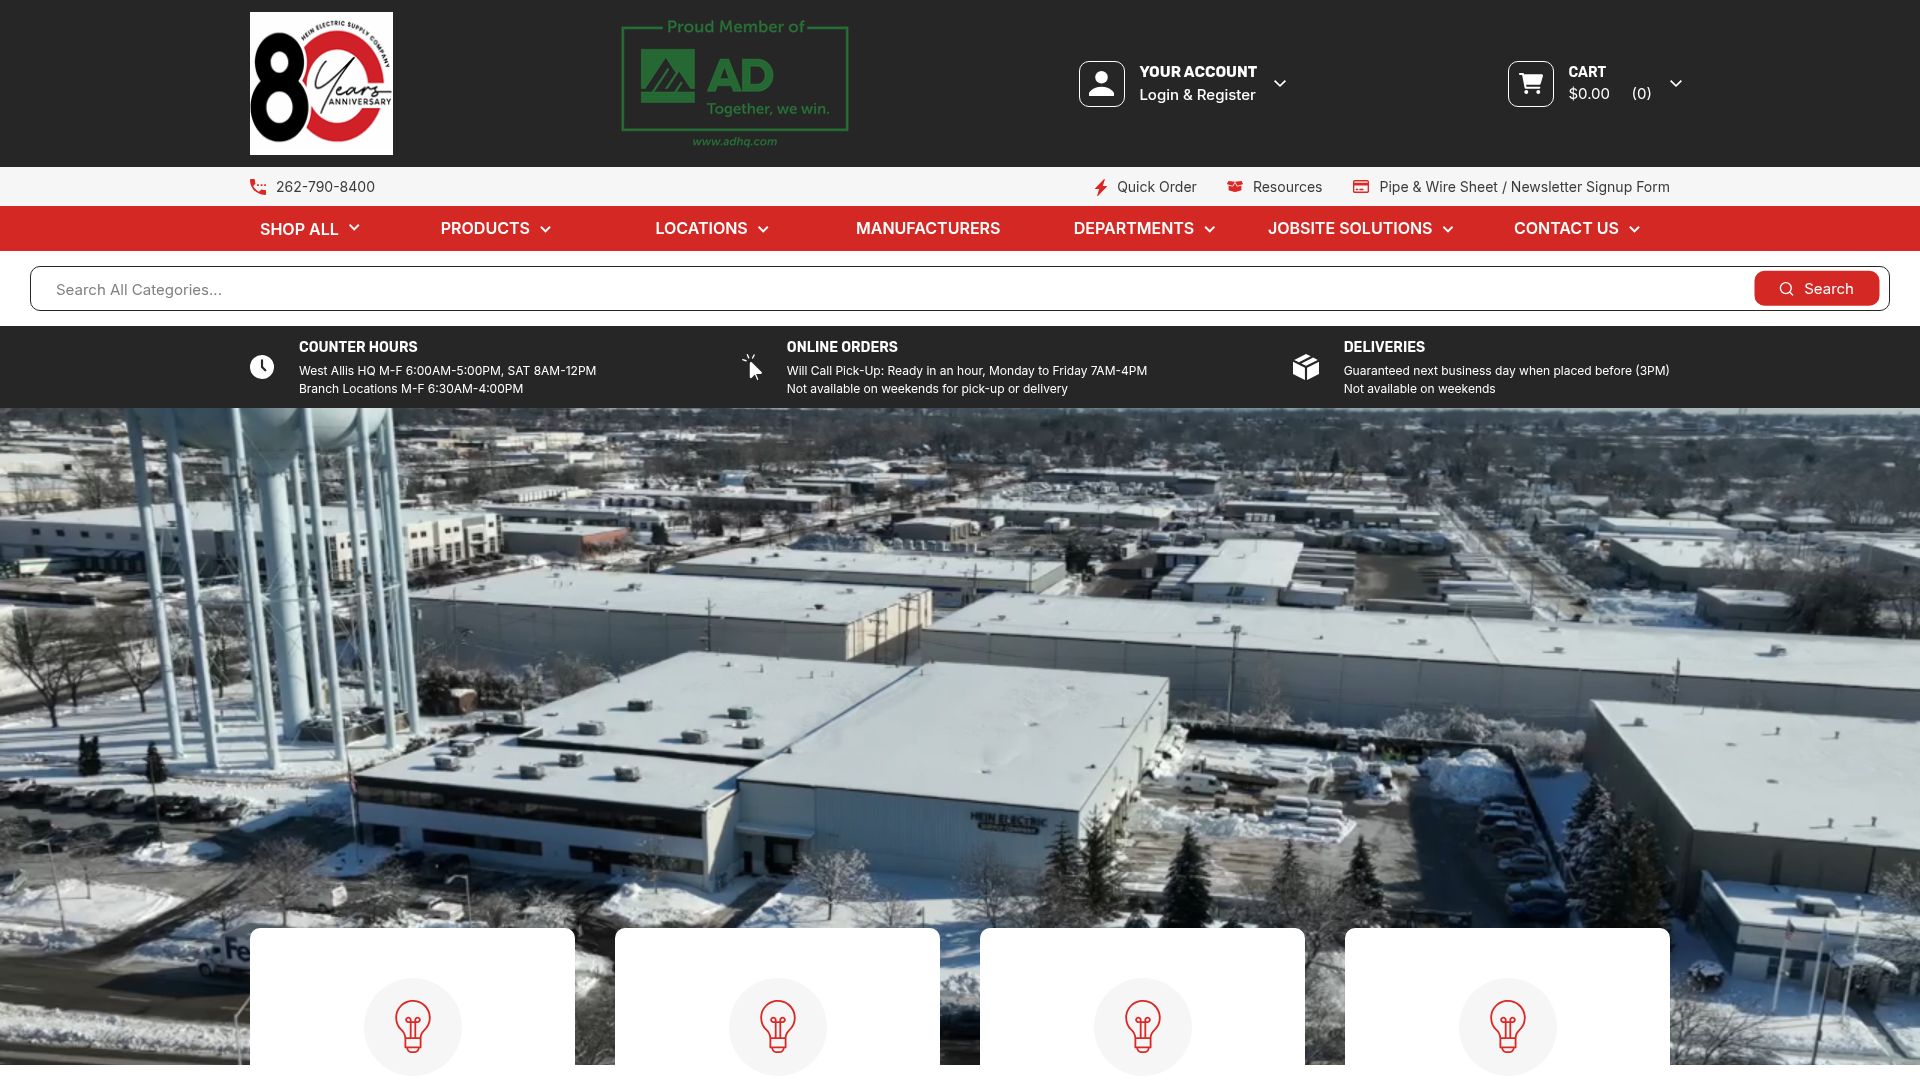Click the cart total $0.00 text

pos(1589,94)
